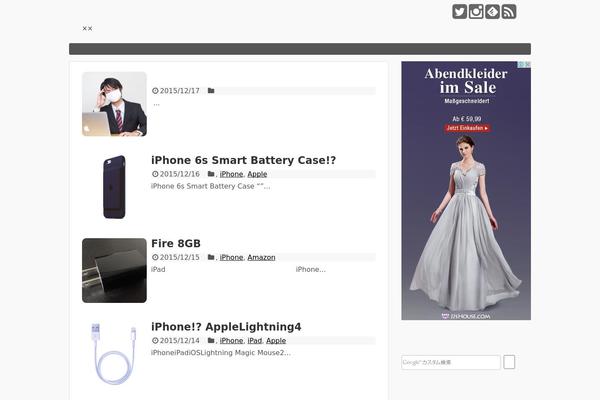Open the battery case thumbnail image
600x400 pixels.
tap(114, 187)
